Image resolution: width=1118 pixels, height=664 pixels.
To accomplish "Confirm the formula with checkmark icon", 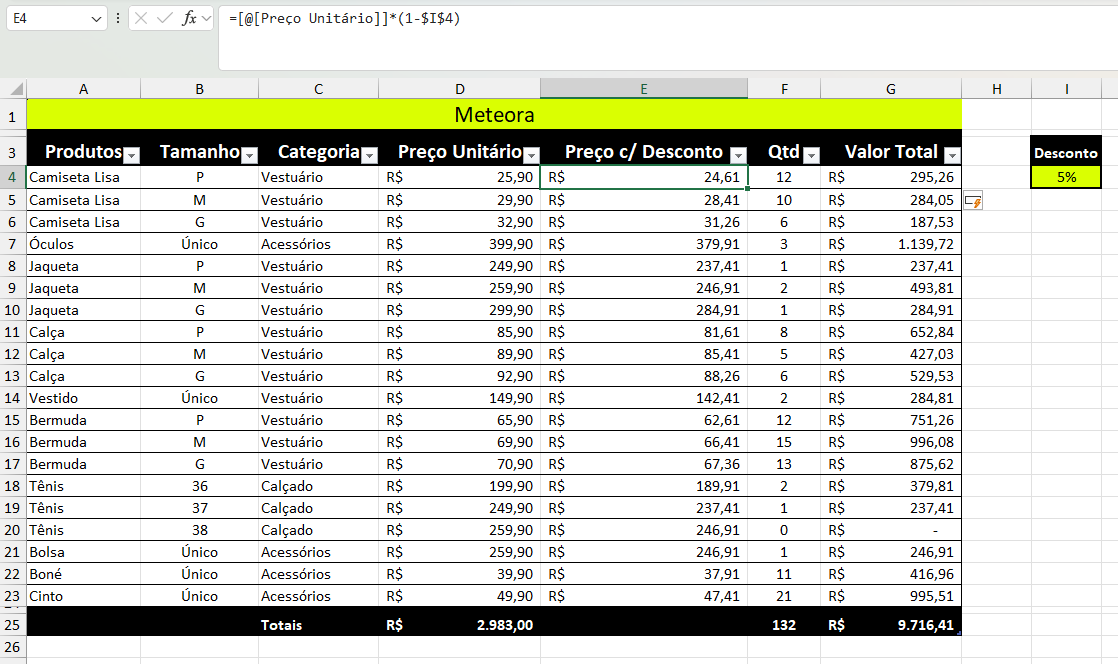I will (165, 19).
